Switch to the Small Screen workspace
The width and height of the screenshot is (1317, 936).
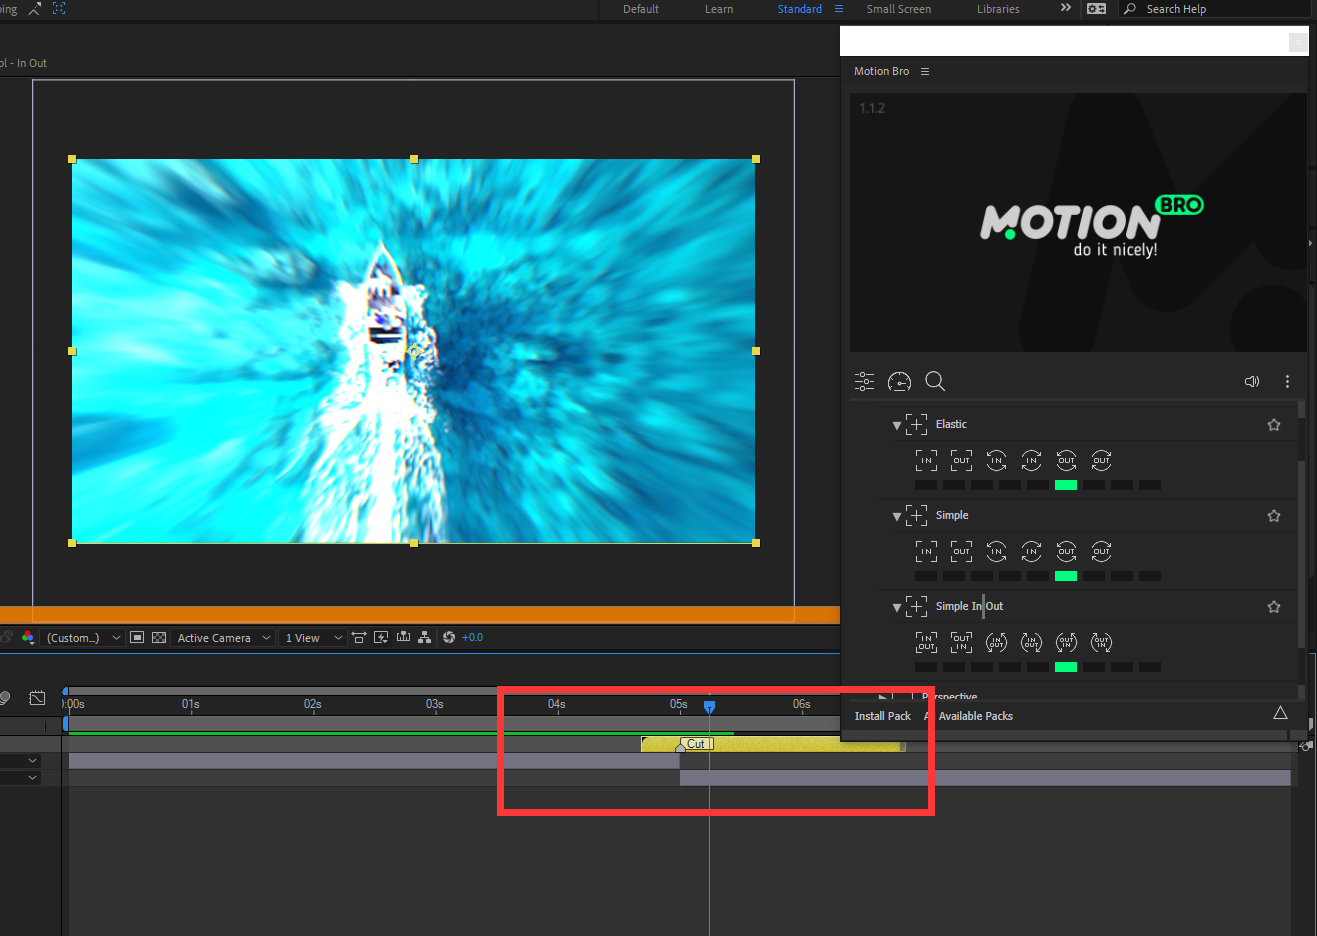tap(898, 9)
